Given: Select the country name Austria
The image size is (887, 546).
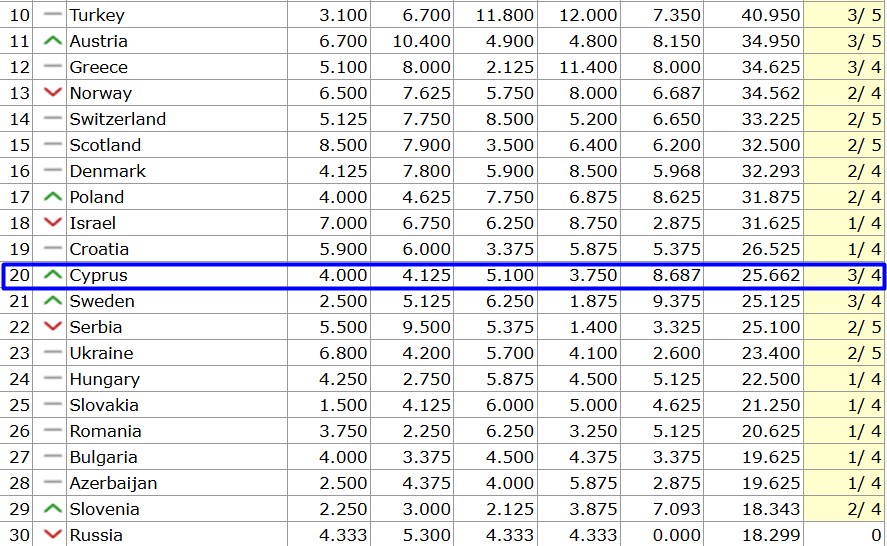Looking at the screenshot, I should click(x=98, y=41).
